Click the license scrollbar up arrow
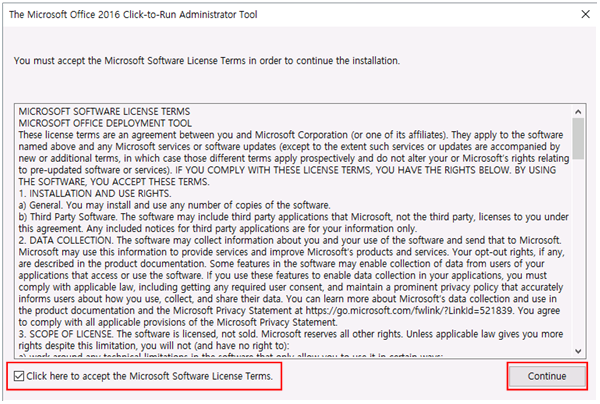This screenshot has height=404, width=600. pos(578,112)
